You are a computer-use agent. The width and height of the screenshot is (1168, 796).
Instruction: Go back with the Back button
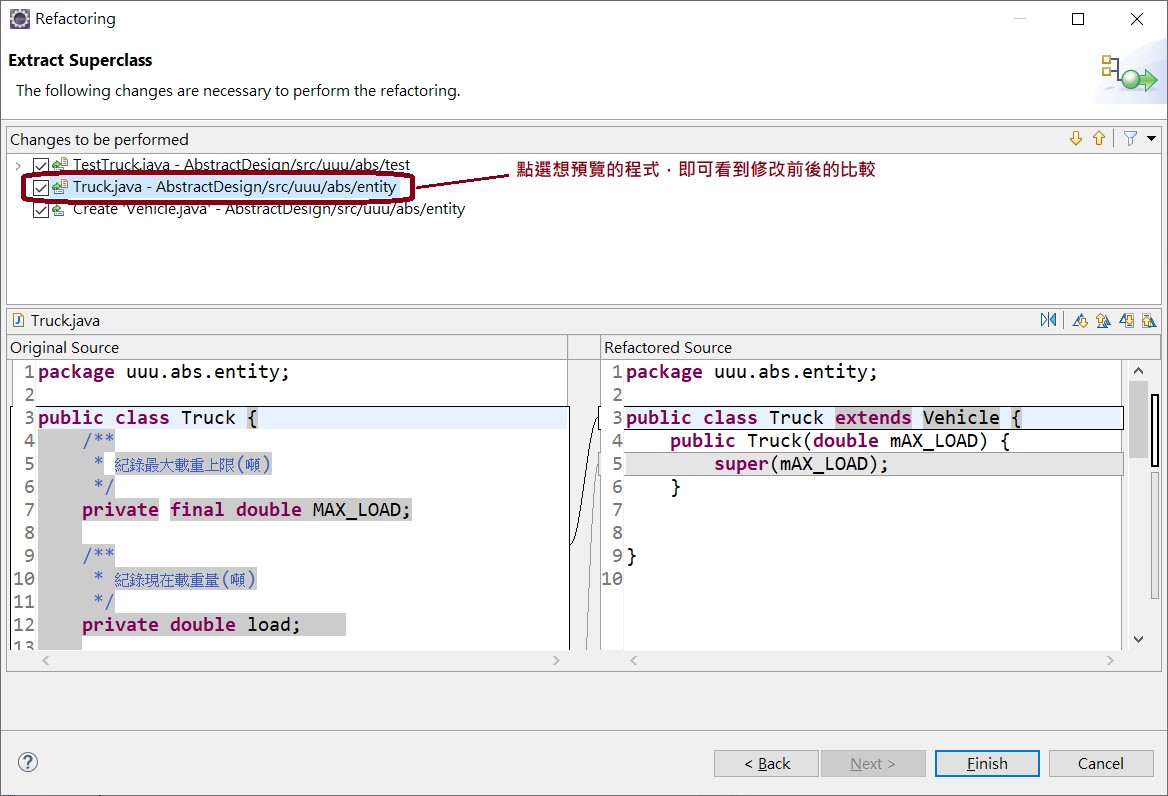pos(766,763)
